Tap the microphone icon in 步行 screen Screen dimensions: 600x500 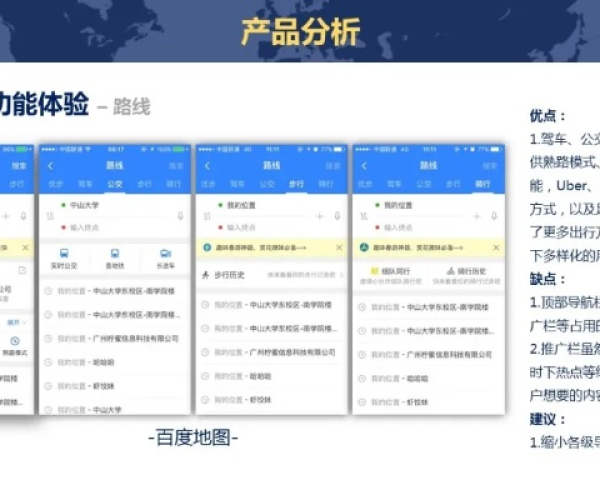coord(337,216)
